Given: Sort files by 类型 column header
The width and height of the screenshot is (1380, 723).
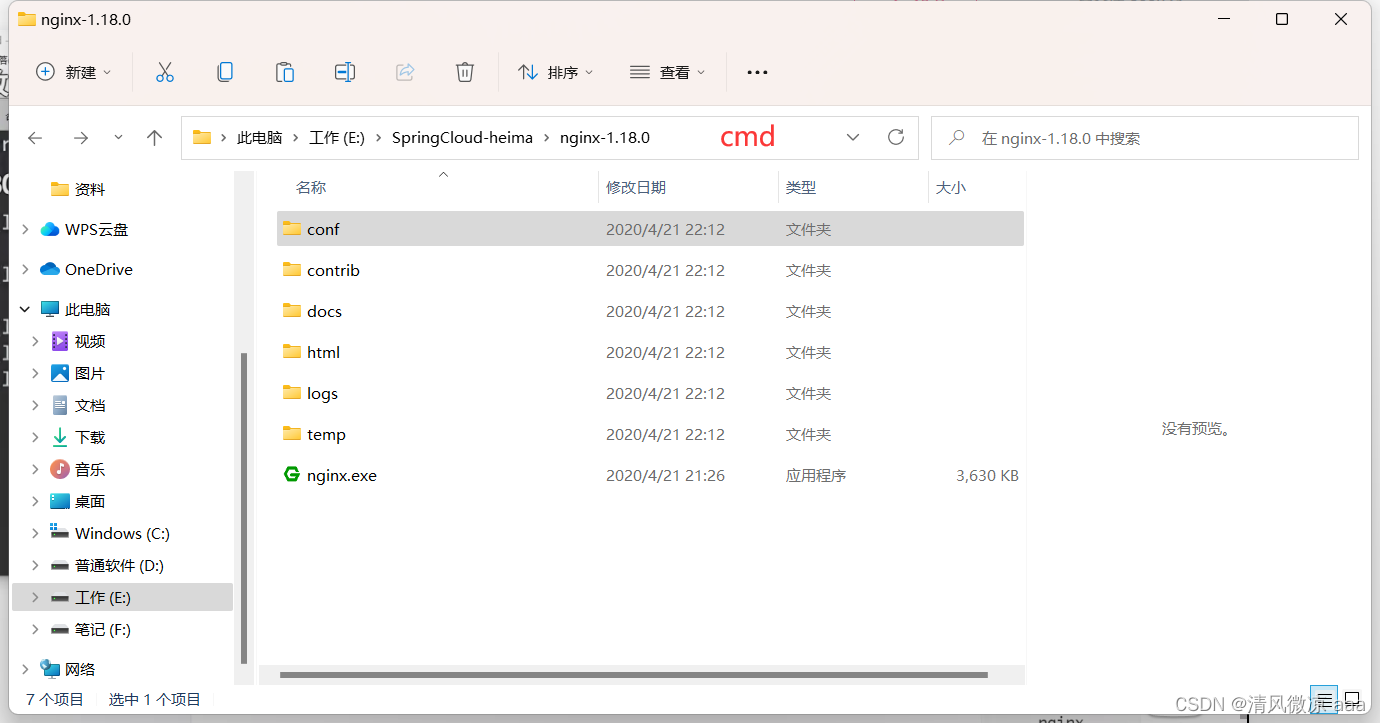Looking at the screenshot, I should [801, 187].
